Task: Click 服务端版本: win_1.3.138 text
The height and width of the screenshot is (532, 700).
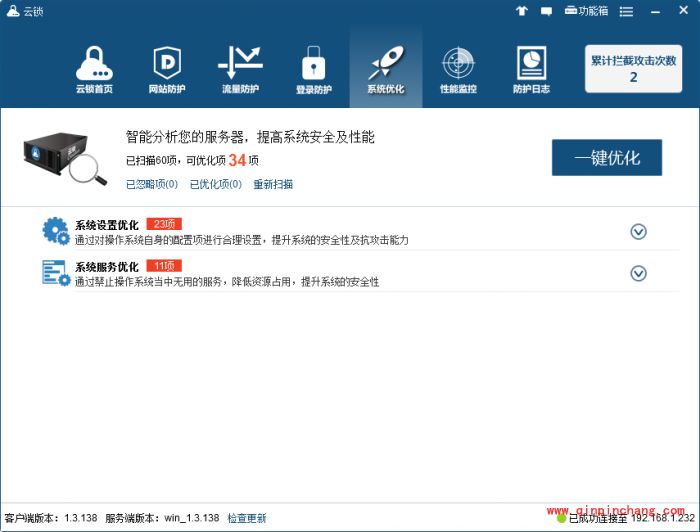Action: 162,518
